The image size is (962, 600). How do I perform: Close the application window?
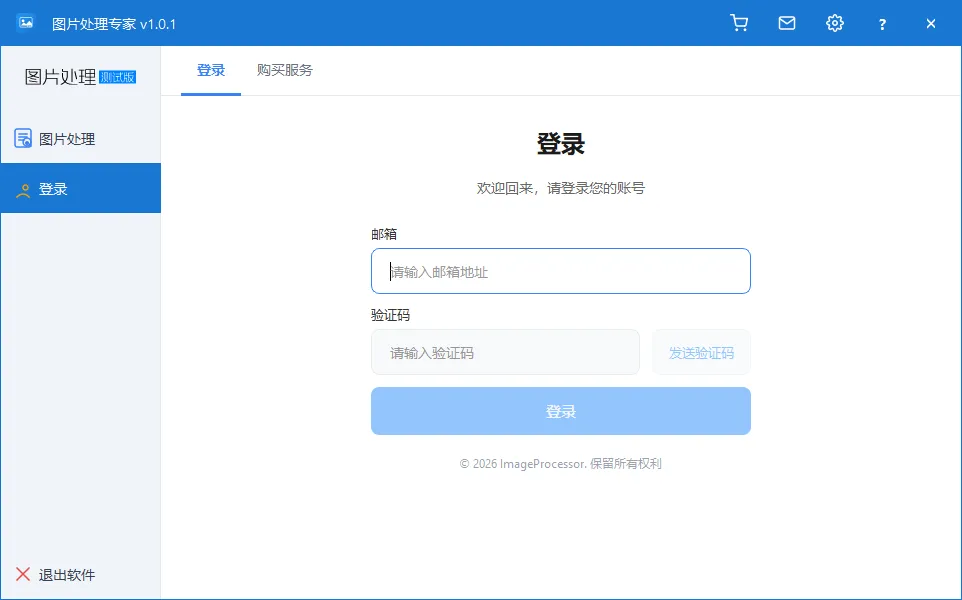click(930, 22)
